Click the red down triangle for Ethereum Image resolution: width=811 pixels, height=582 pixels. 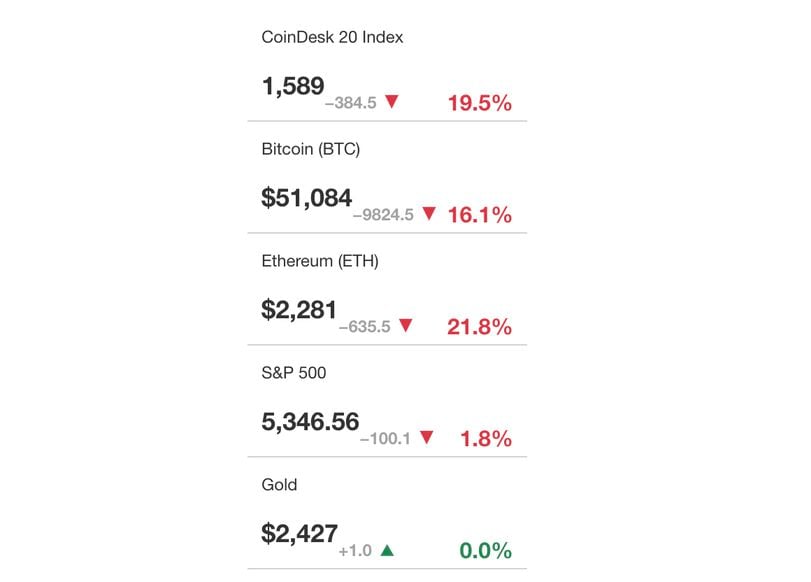pos(406,325)
